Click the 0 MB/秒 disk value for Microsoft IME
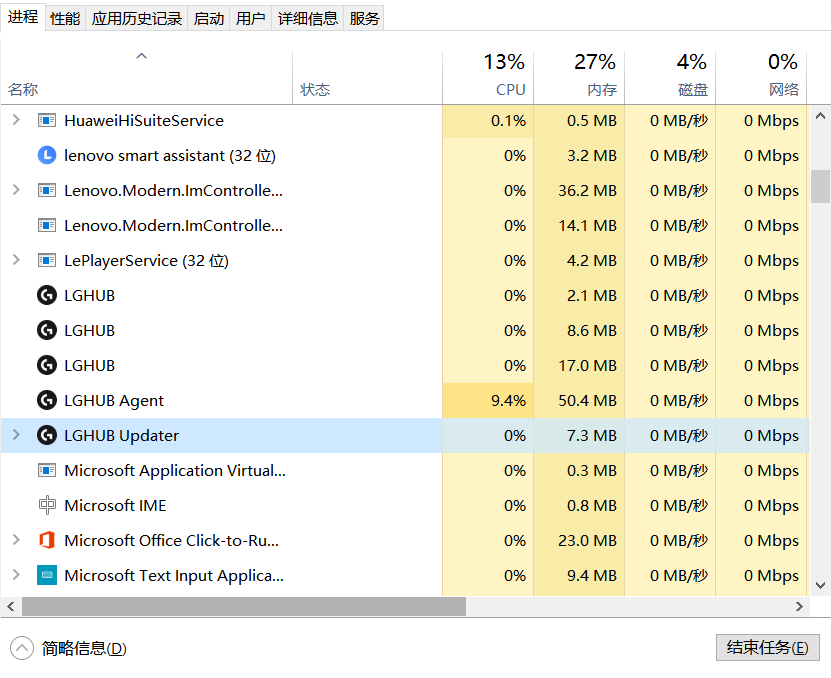The width and height of the screenshot is (831, 678). point(679,506)
